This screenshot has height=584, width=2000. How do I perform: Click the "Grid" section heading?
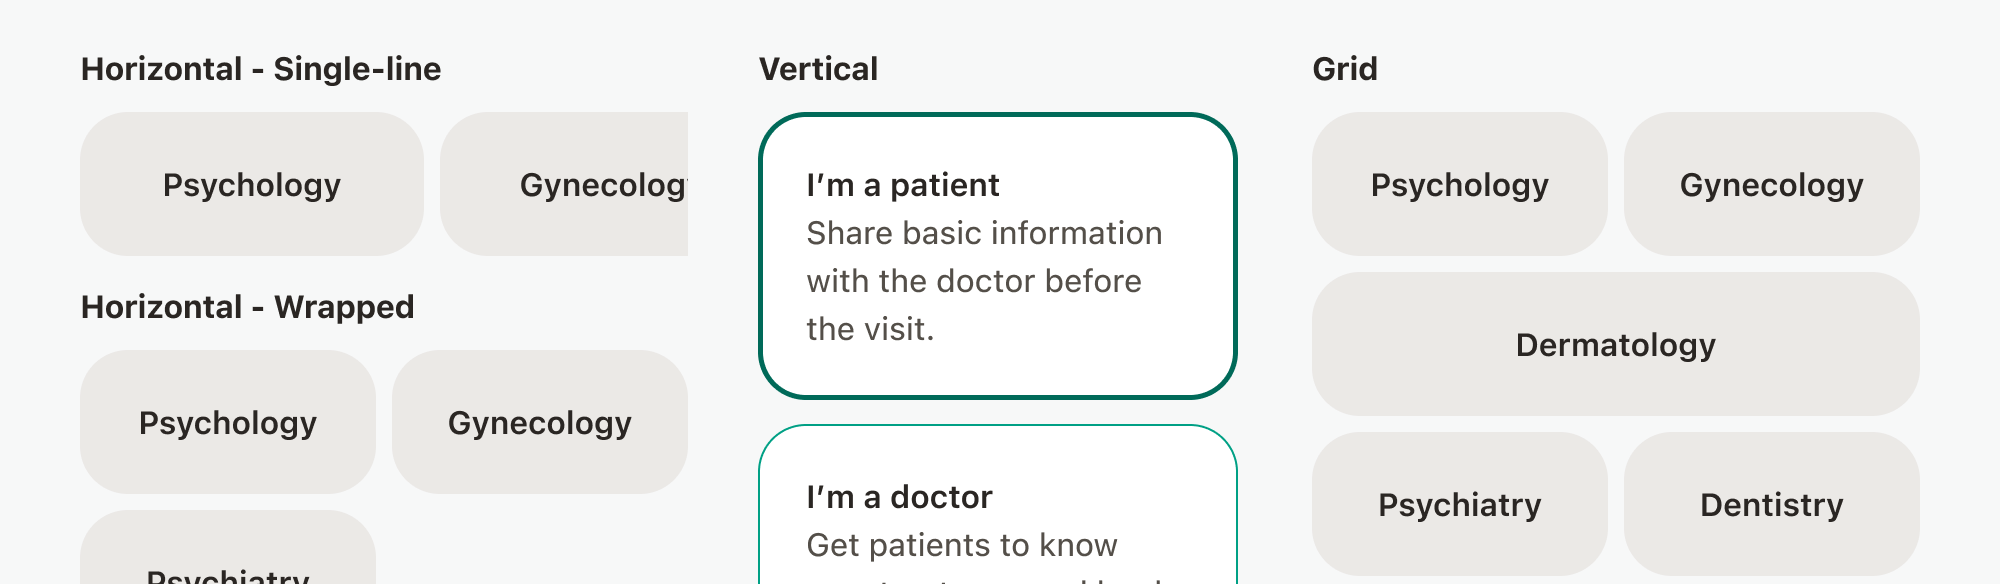1345,69
